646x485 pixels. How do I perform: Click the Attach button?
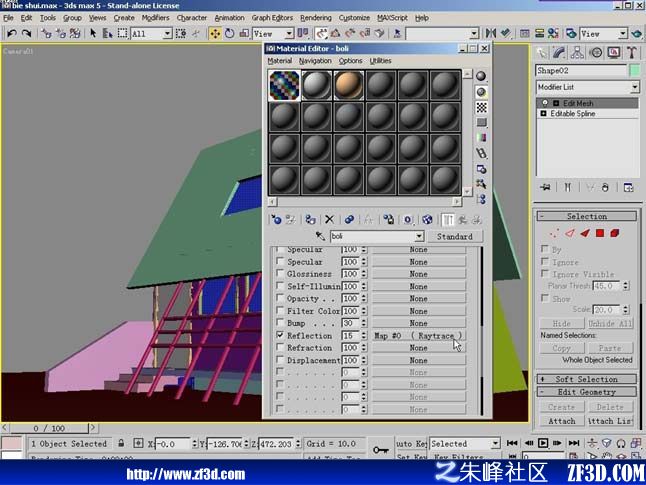click(x=562, y=421)
